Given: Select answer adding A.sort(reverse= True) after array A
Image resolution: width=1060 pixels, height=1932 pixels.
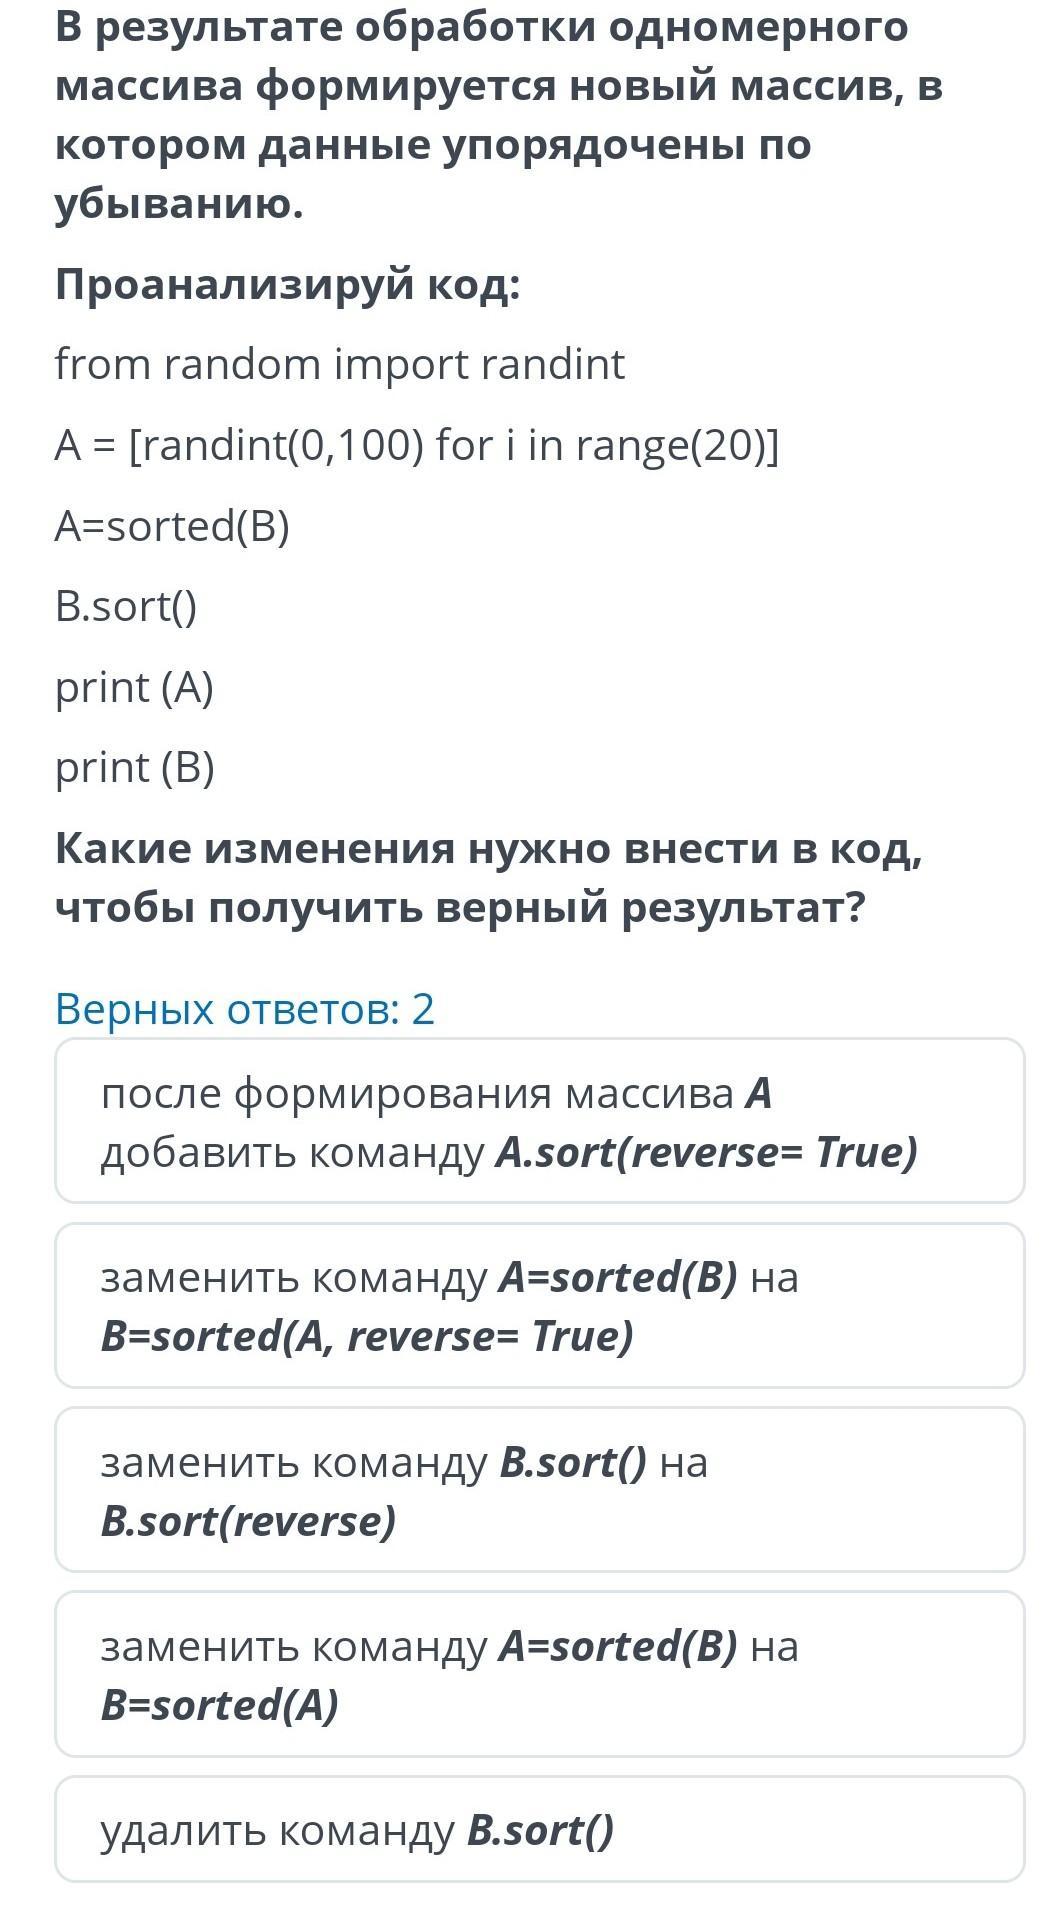Looking at the screenshot, I should point(540,1120).
